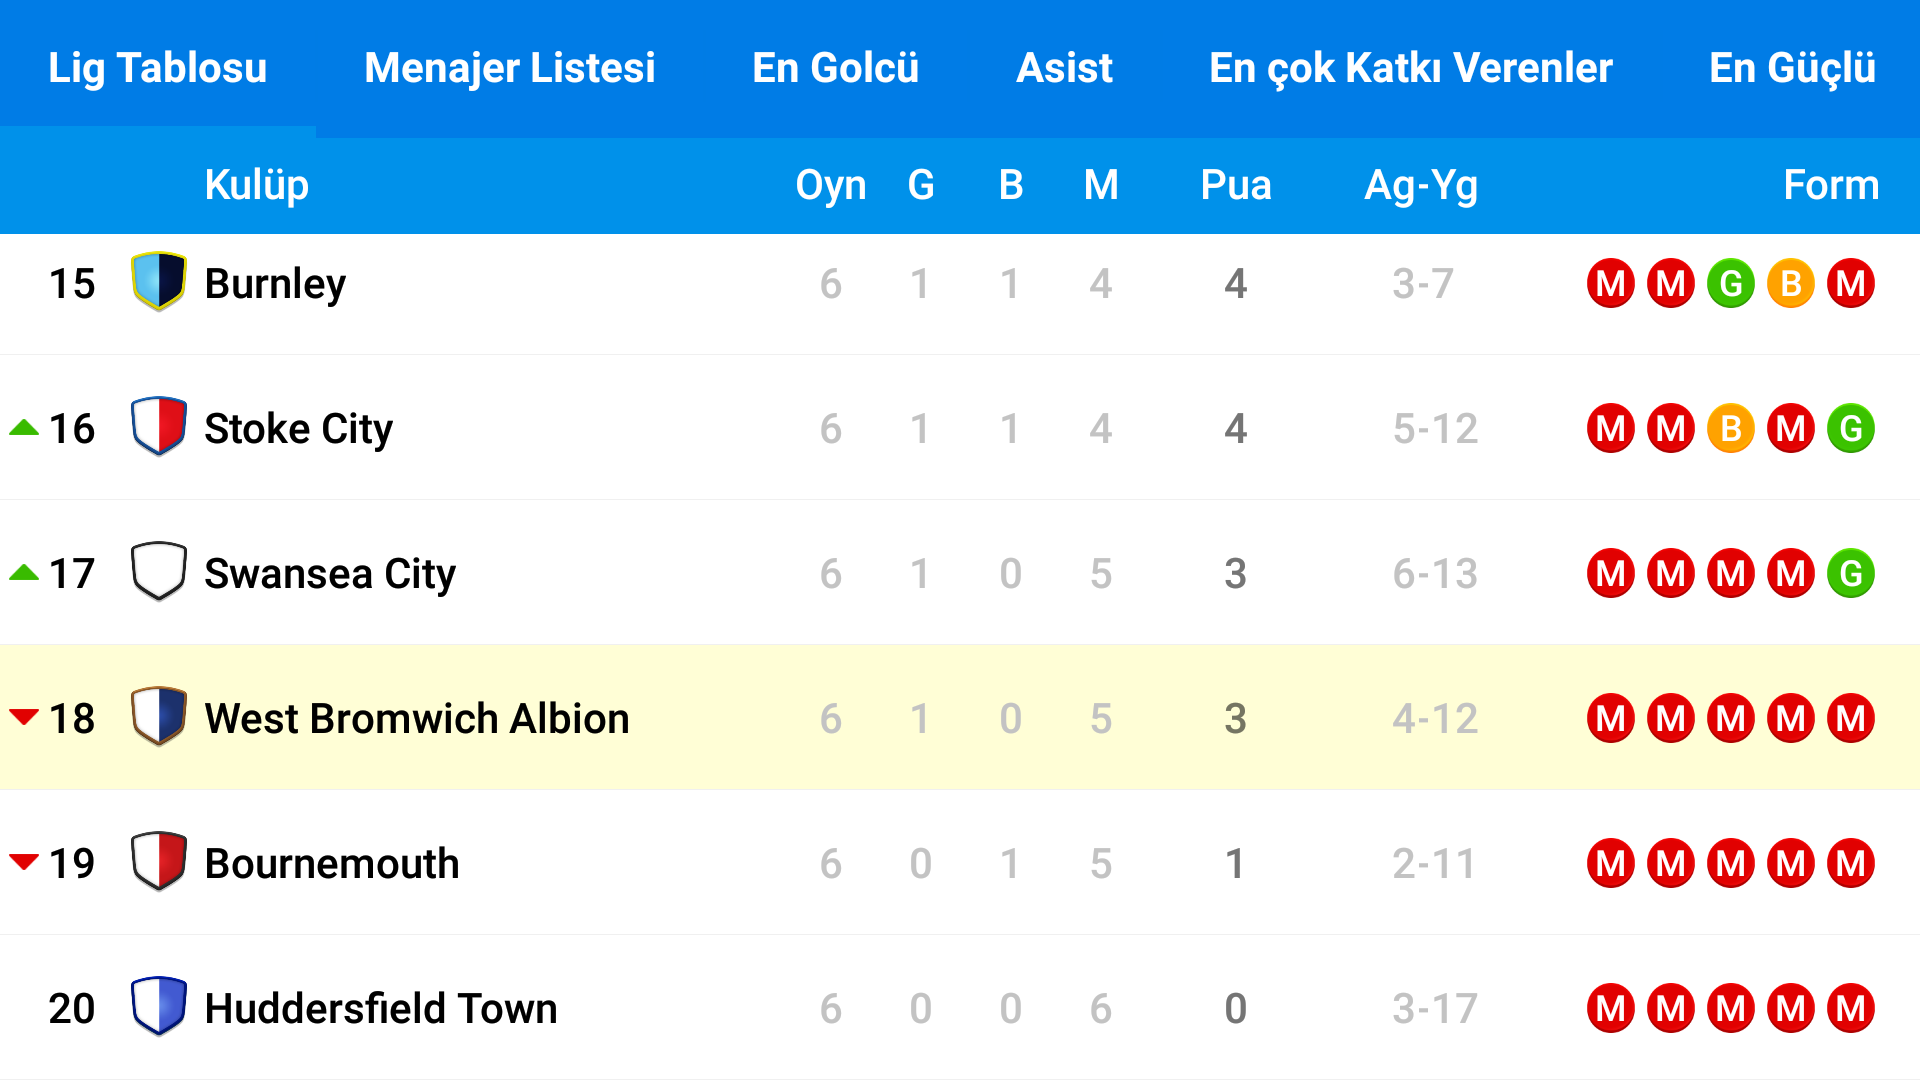Screen dimensions: 1920x1080
Task: Click the green up arrow beside rank 16
Action: tap(24, 428)
